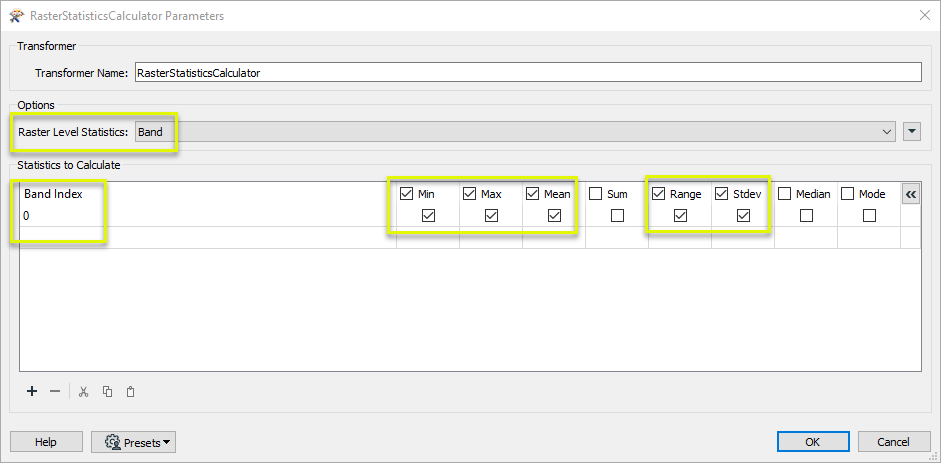The image size is (941, 463).
Task: Cut the selected row with the scissors icon
Action: point(84,392)
